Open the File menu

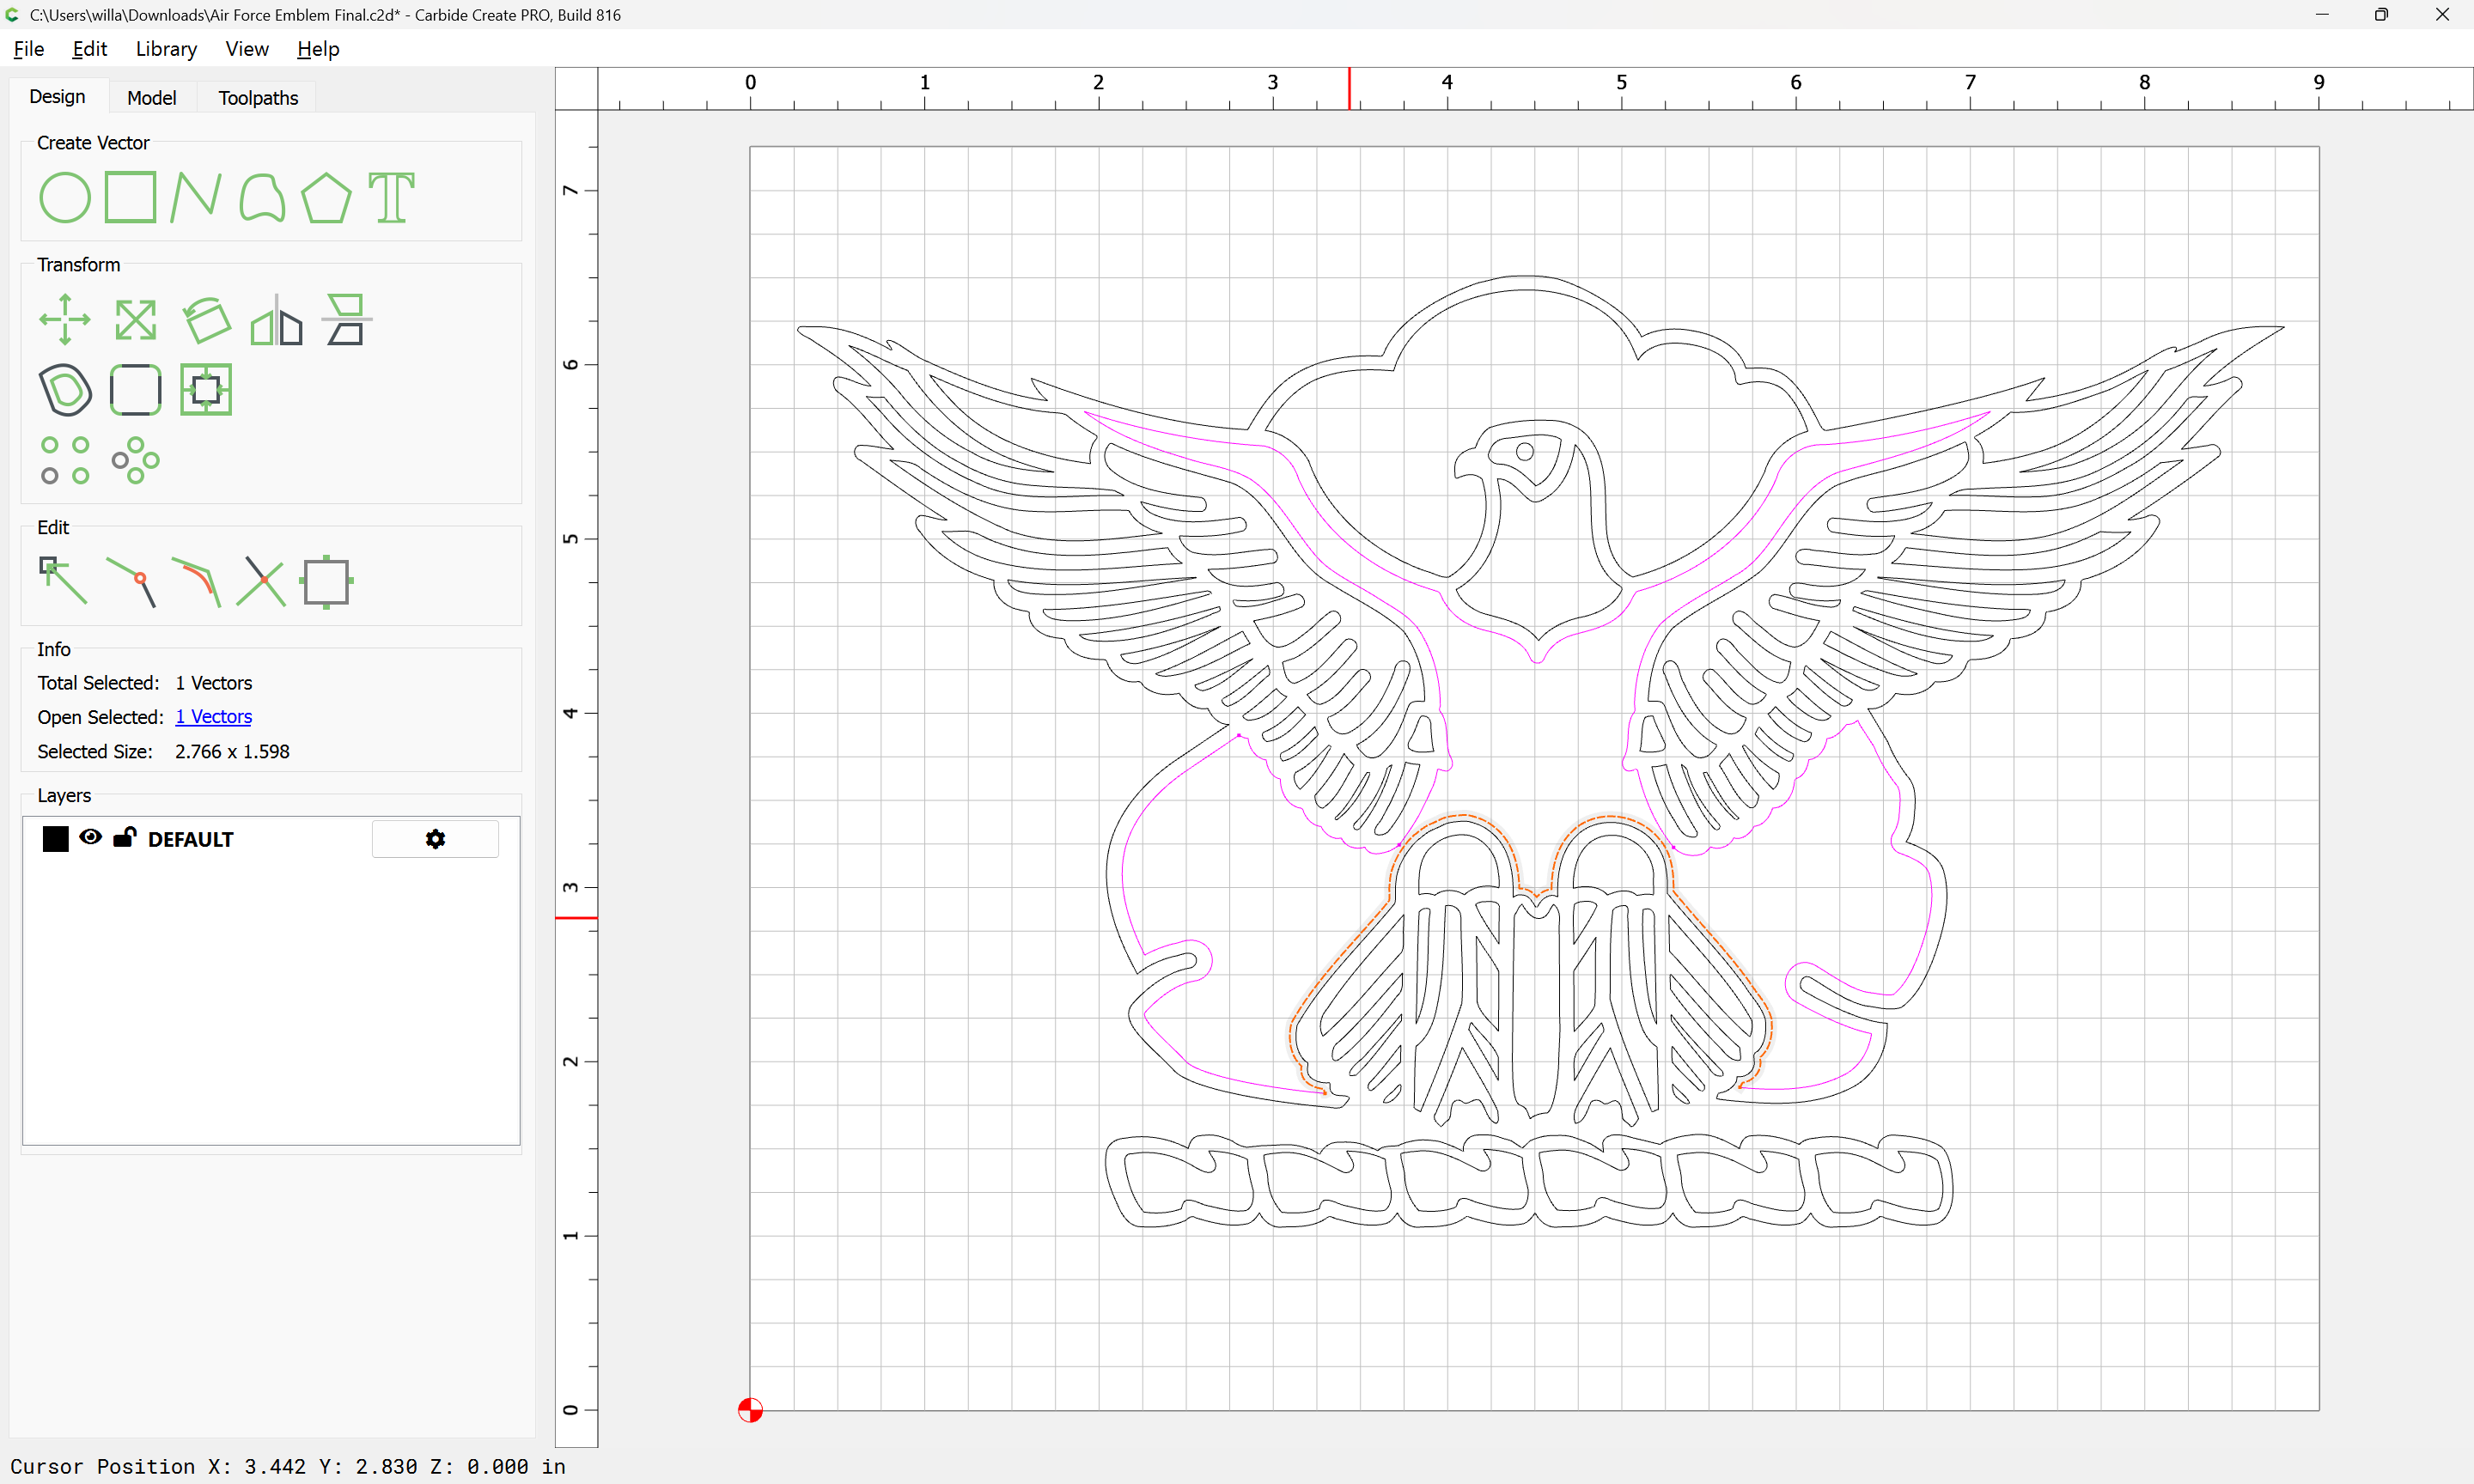click(28, 49)
